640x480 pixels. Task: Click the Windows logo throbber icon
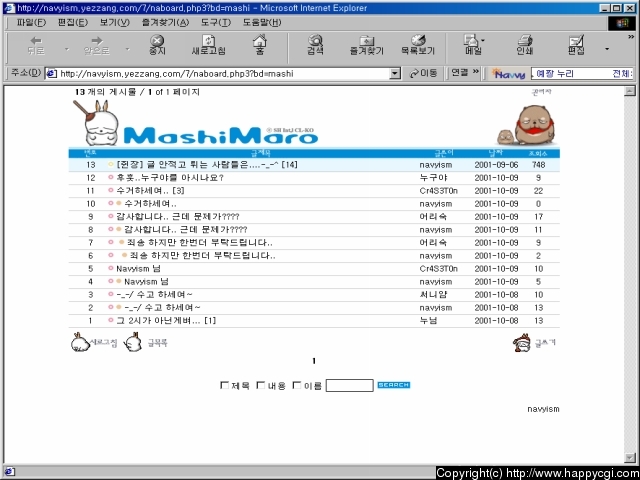tap(622, 23)
